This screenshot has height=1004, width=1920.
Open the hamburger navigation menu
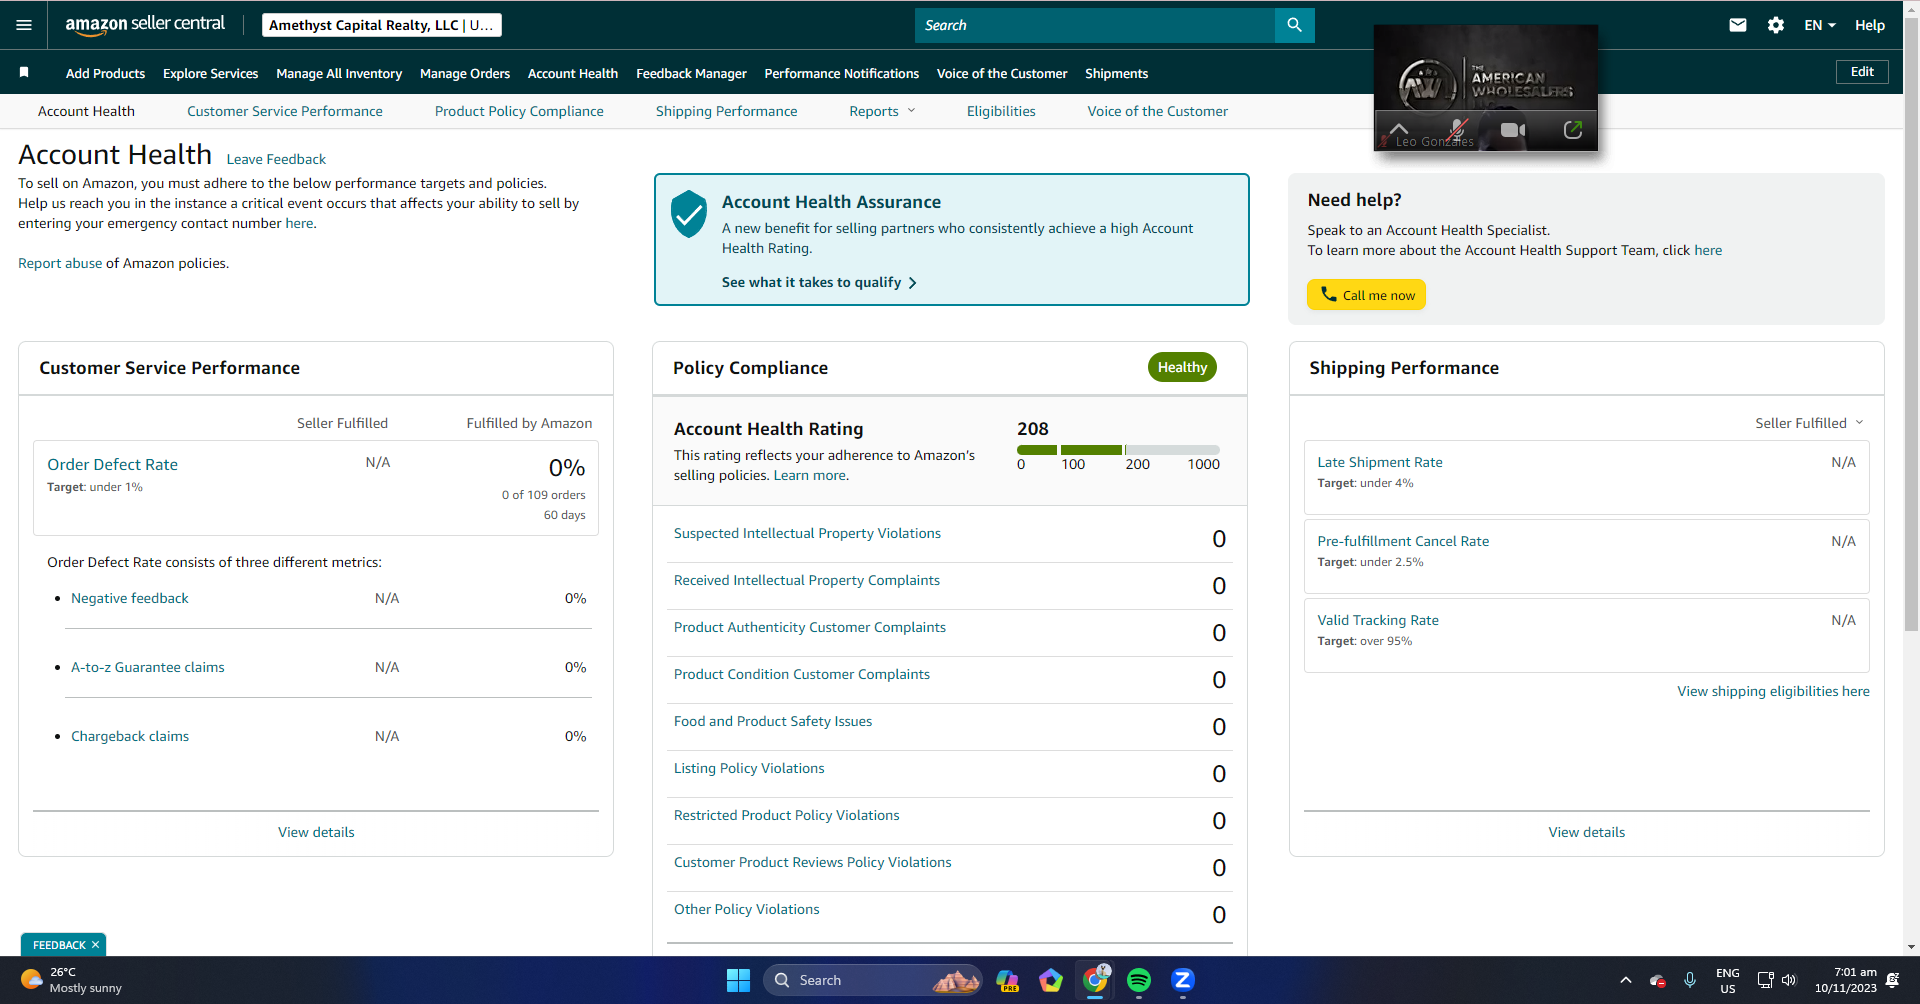pyautogui.click(x=24, y=25)
